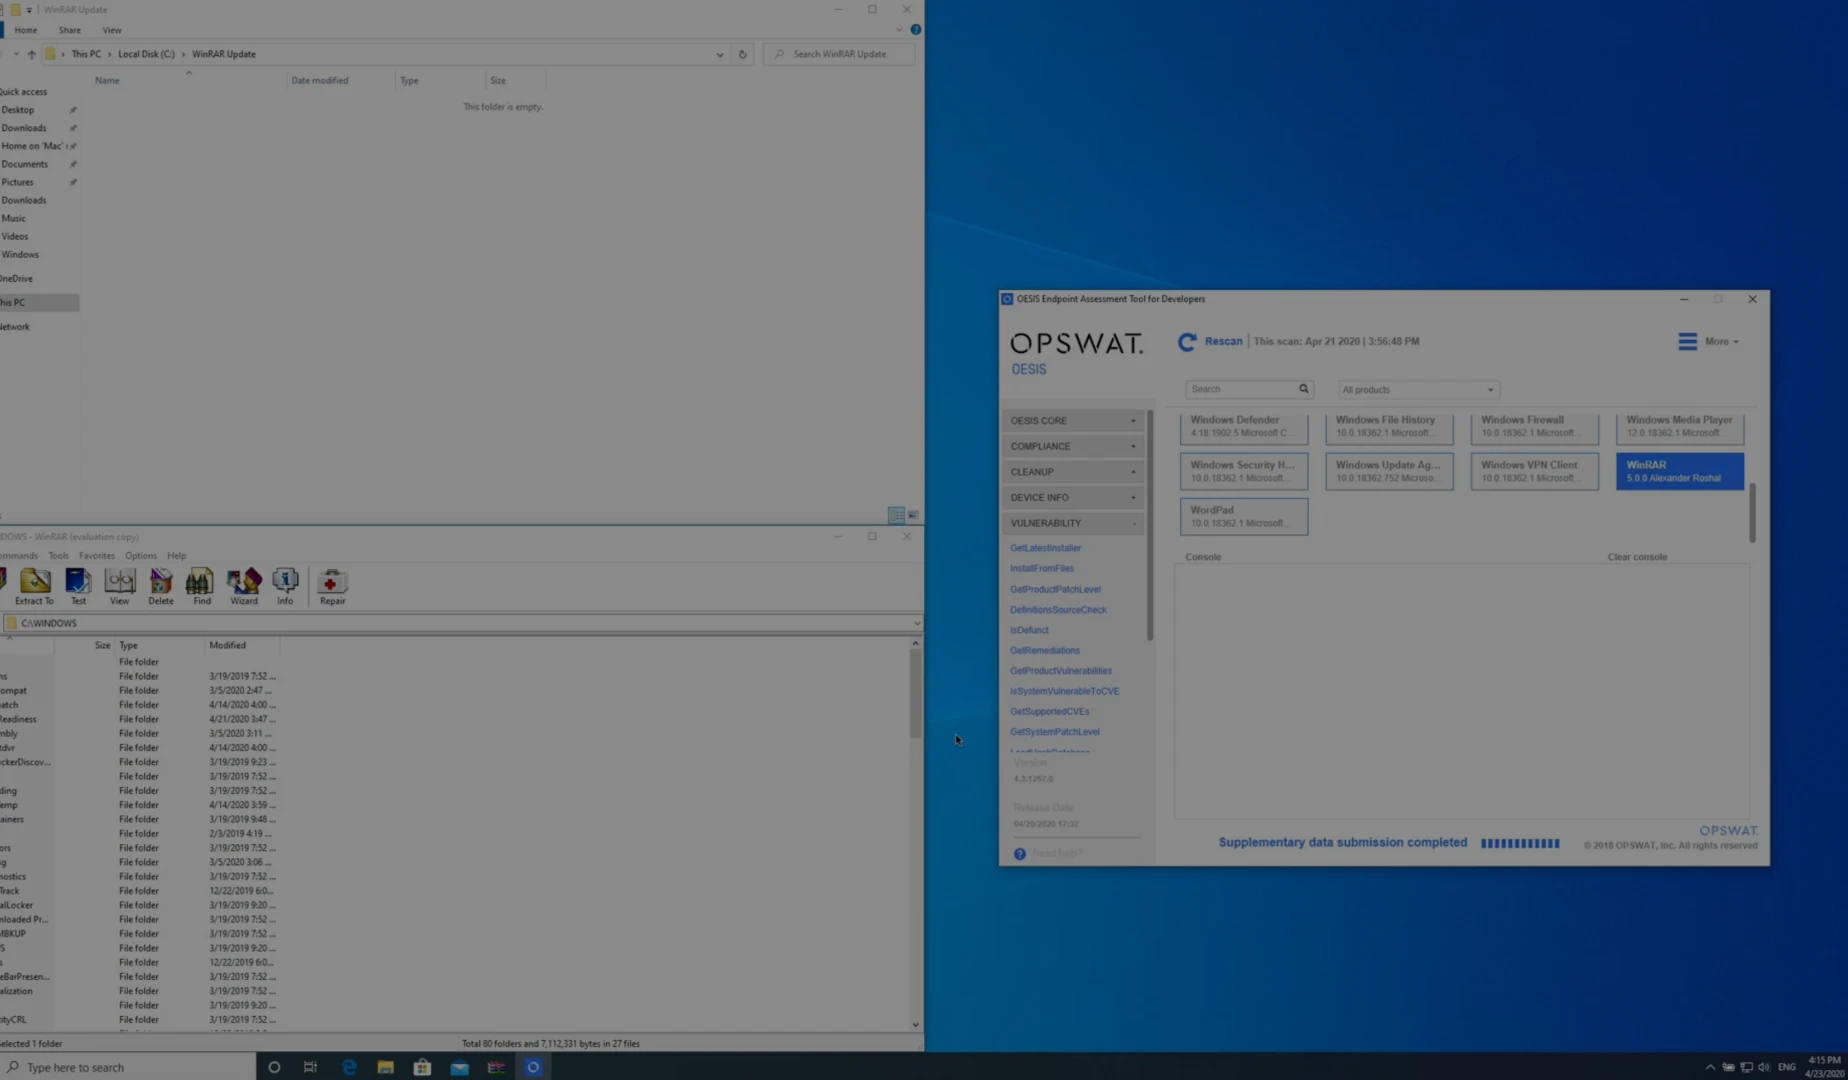The width and height of the screenshot is (1848, 1080).
Task: Click the Test icon in WinRAR toolbar
Action: coord(78,586)
